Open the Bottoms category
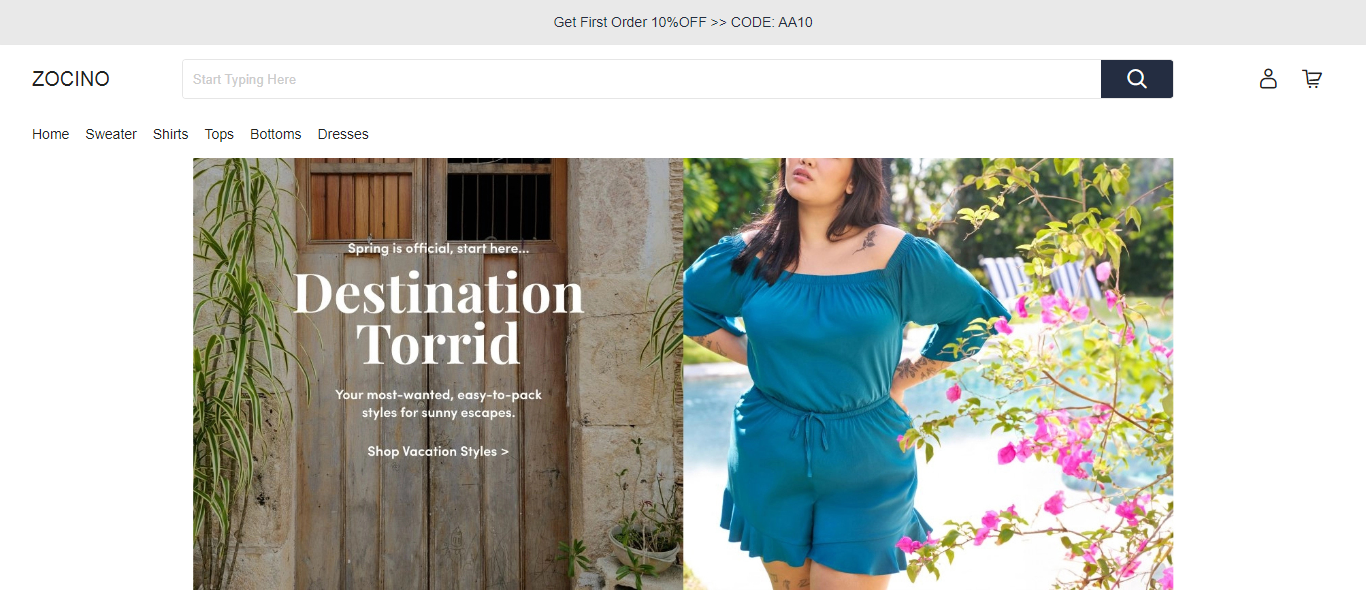The height and width of the screenshot is (610, 1366). point(276,134)
